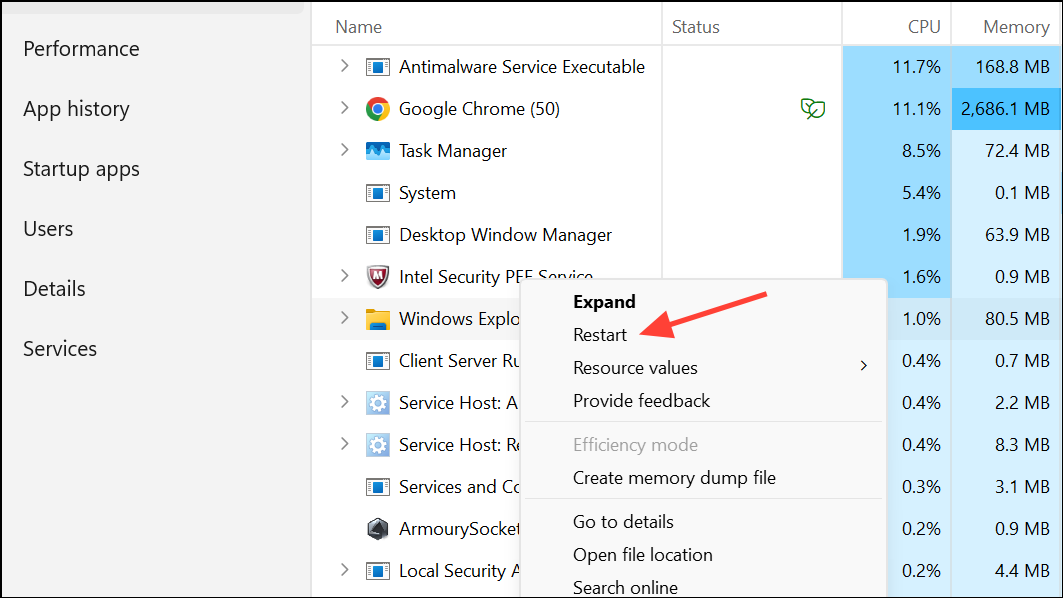Click the second Service Host gear icon
1063x598 pixels.
pyautogui.click(x=378, y=445)
